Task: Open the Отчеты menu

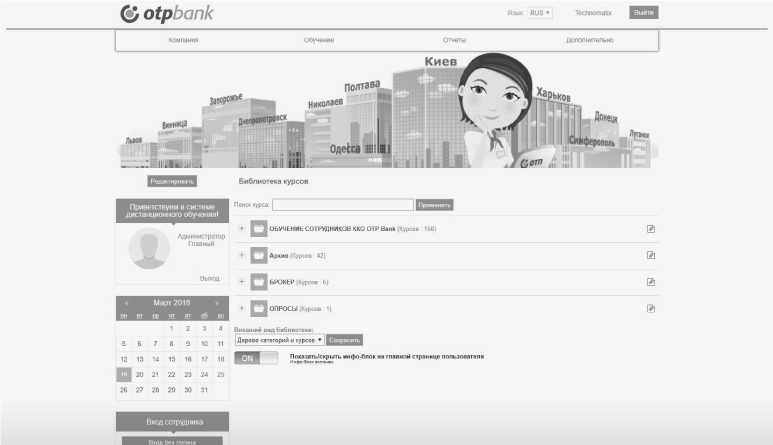Action: pos(454,40)
